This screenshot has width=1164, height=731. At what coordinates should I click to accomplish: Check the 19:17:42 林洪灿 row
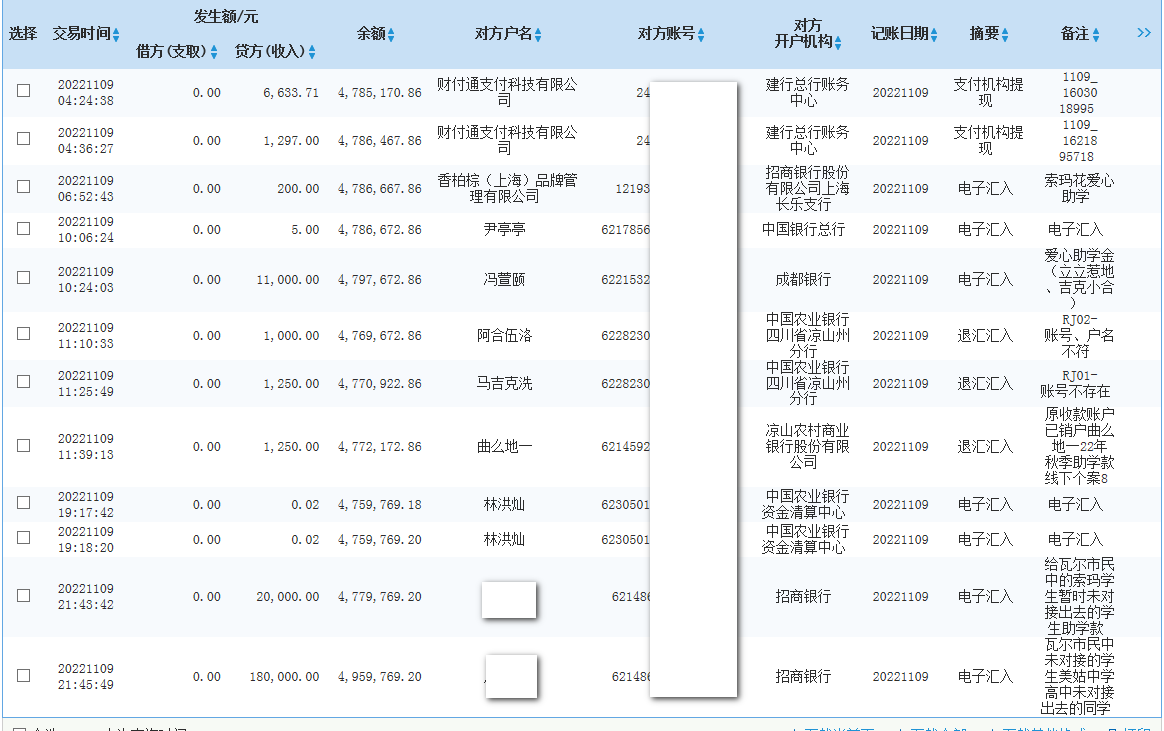[x=24, y=502]
